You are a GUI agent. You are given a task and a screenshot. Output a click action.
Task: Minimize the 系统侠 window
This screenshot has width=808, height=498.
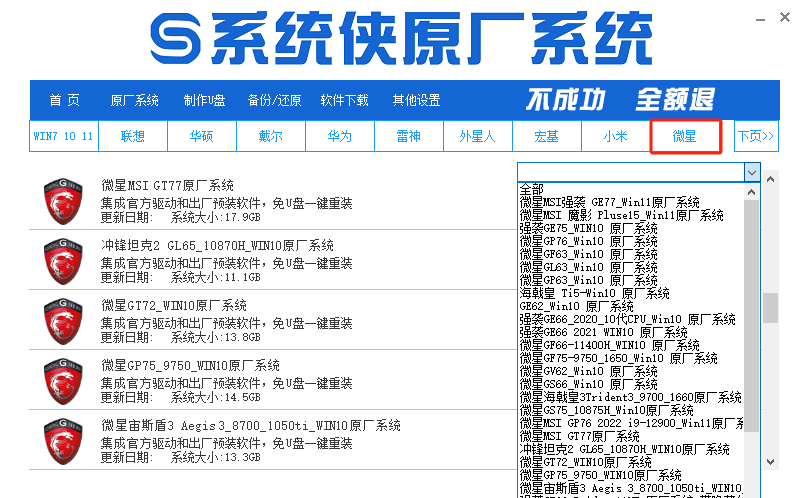point(760,19)
